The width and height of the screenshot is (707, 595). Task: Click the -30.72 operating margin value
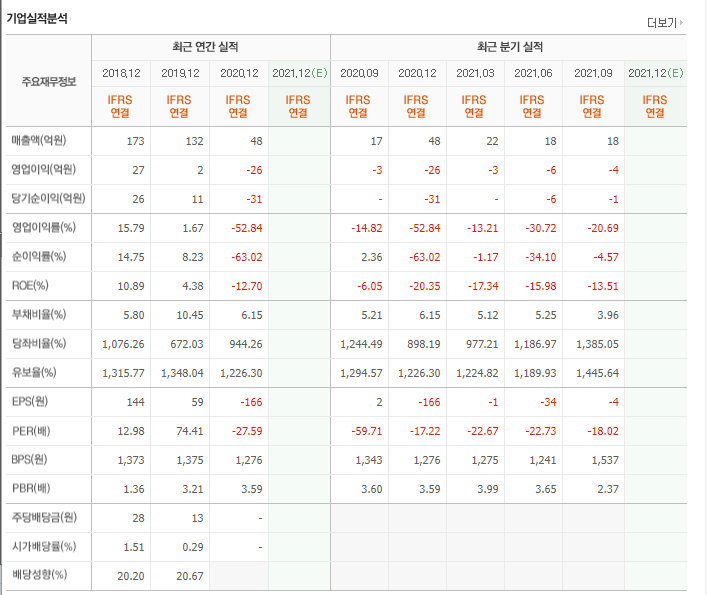click(x=541, y=228)
